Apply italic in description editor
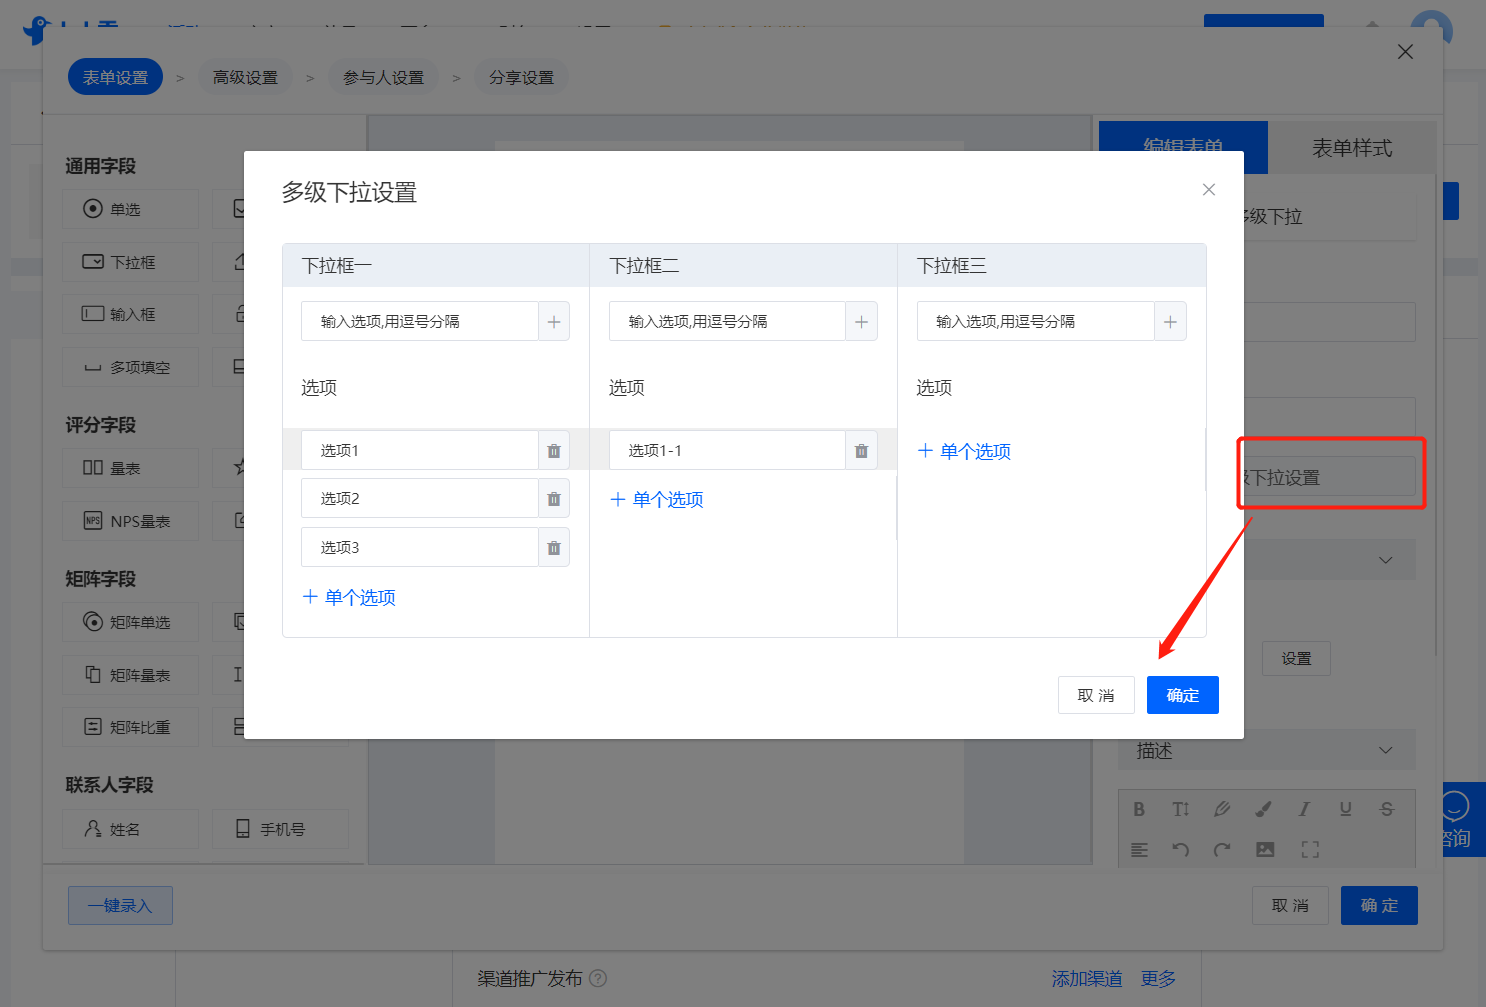The width and height of the screenshot is (1486, 1007). click(x=1304, y=809)
